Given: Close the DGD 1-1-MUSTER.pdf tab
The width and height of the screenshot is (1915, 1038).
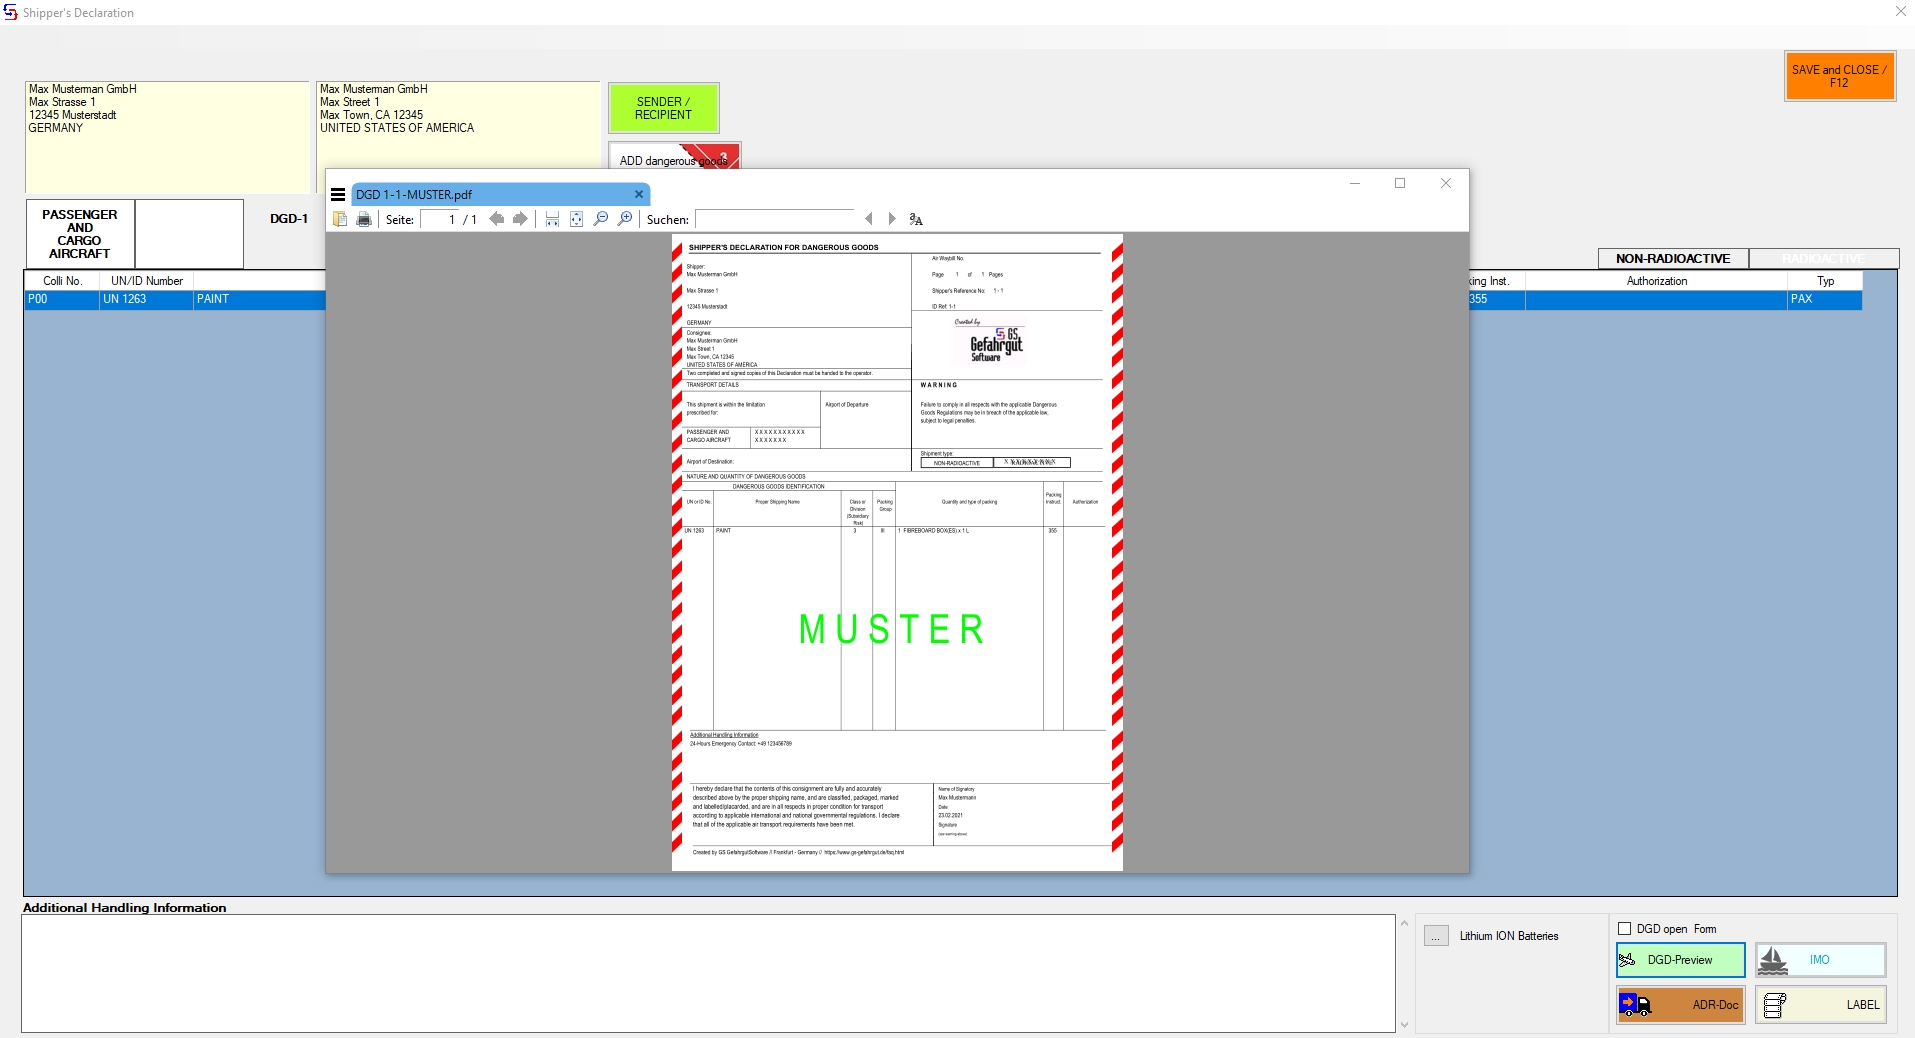Looking at the screenshot, I should (x=639, y=195).
